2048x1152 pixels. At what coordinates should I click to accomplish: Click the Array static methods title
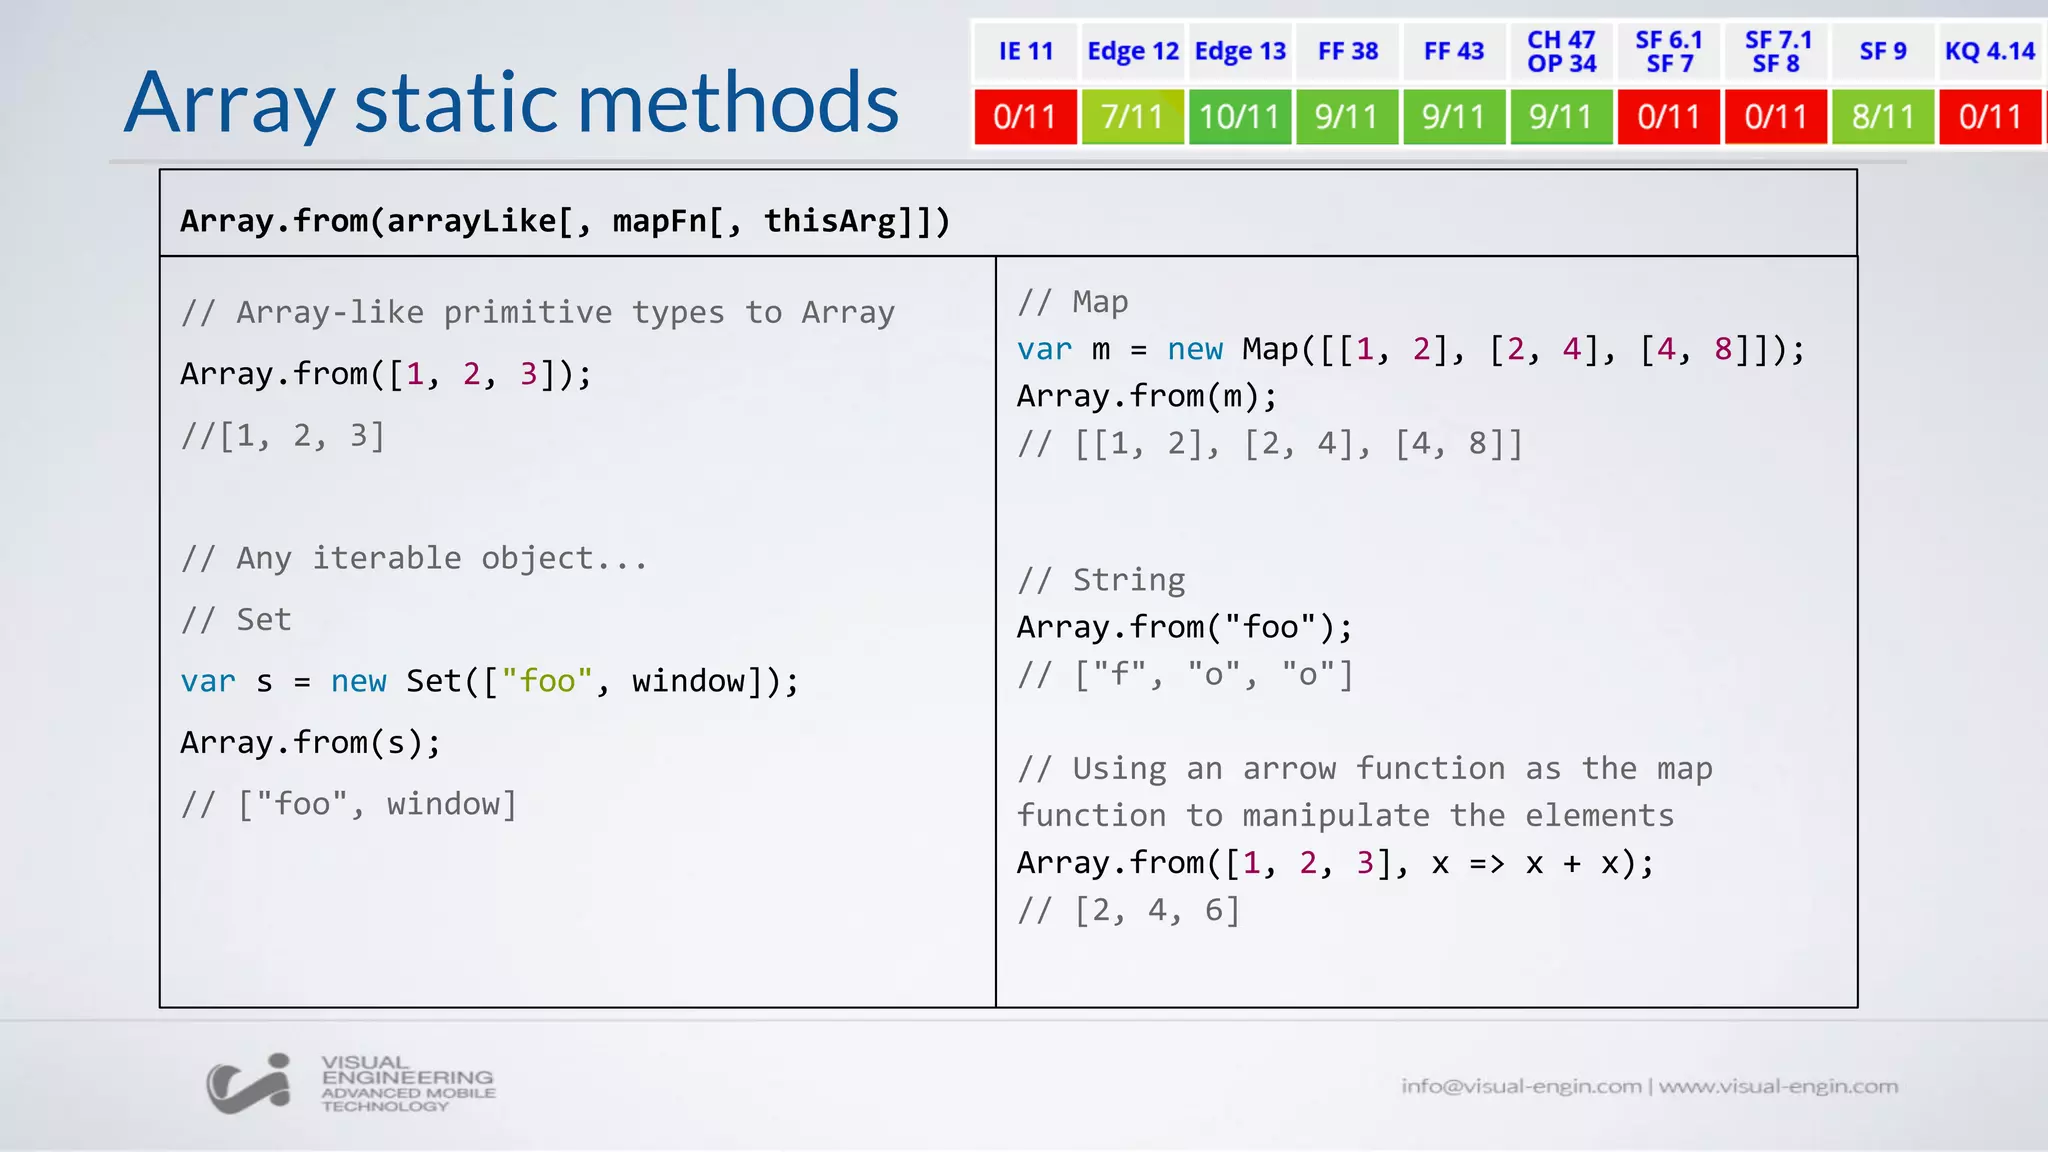point(511,102)
